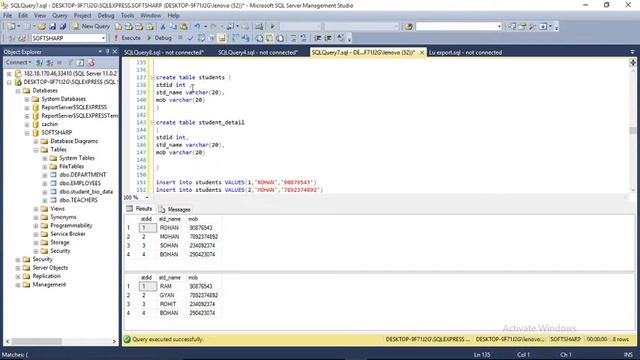The width and height of the screenshot is (640, 360).
Task: Open the Edit menu
Action: [23, 15]
